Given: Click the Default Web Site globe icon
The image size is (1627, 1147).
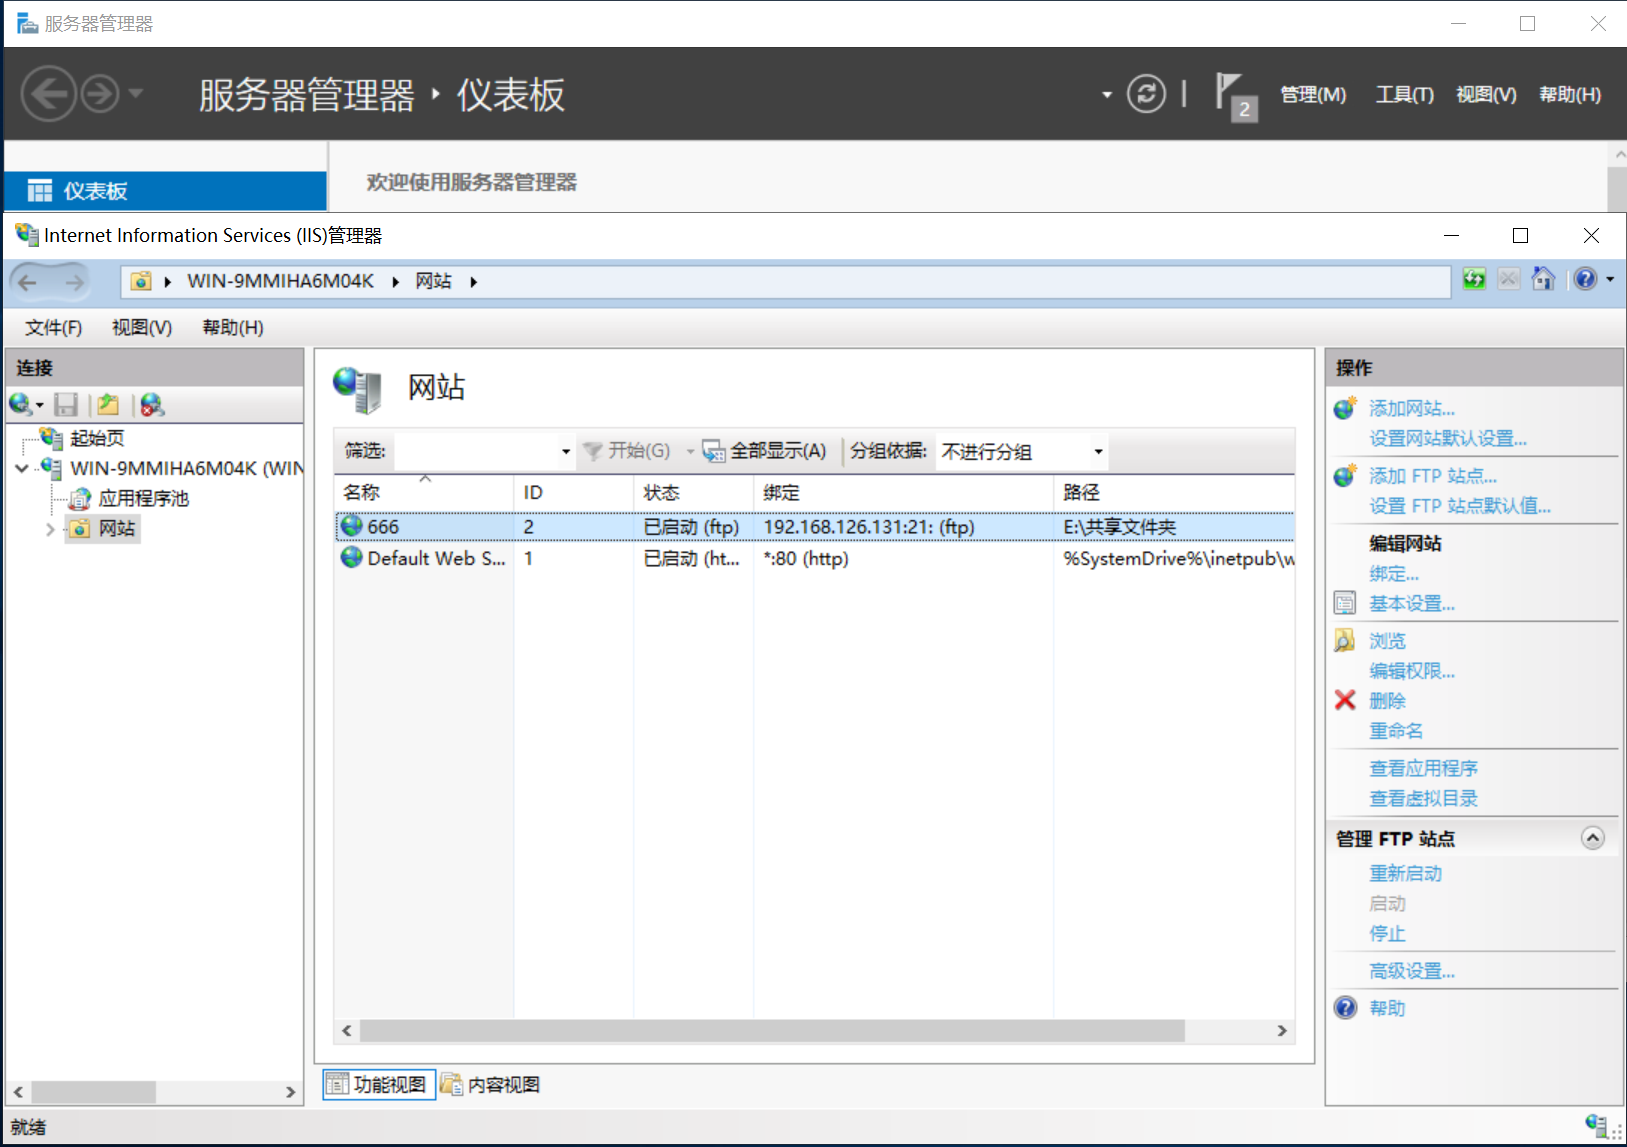Looking at the screenshot, I should click(351, 557).
